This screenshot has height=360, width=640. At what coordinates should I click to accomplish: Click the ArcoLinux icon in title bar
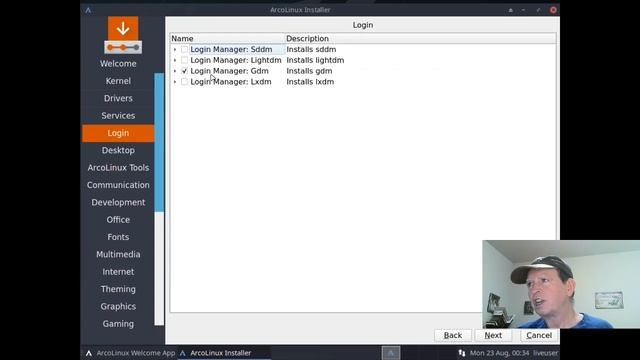88,10
